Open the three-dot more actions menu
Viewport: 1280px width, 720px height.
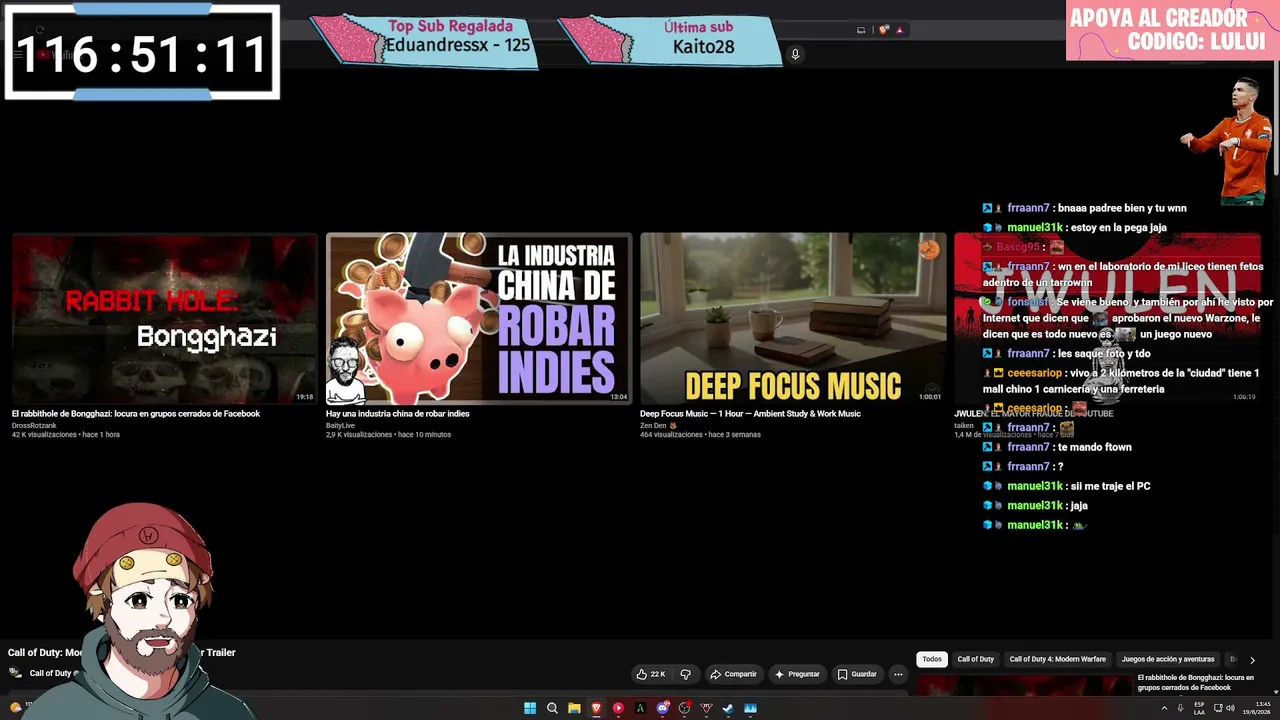(x=898, y=674)
